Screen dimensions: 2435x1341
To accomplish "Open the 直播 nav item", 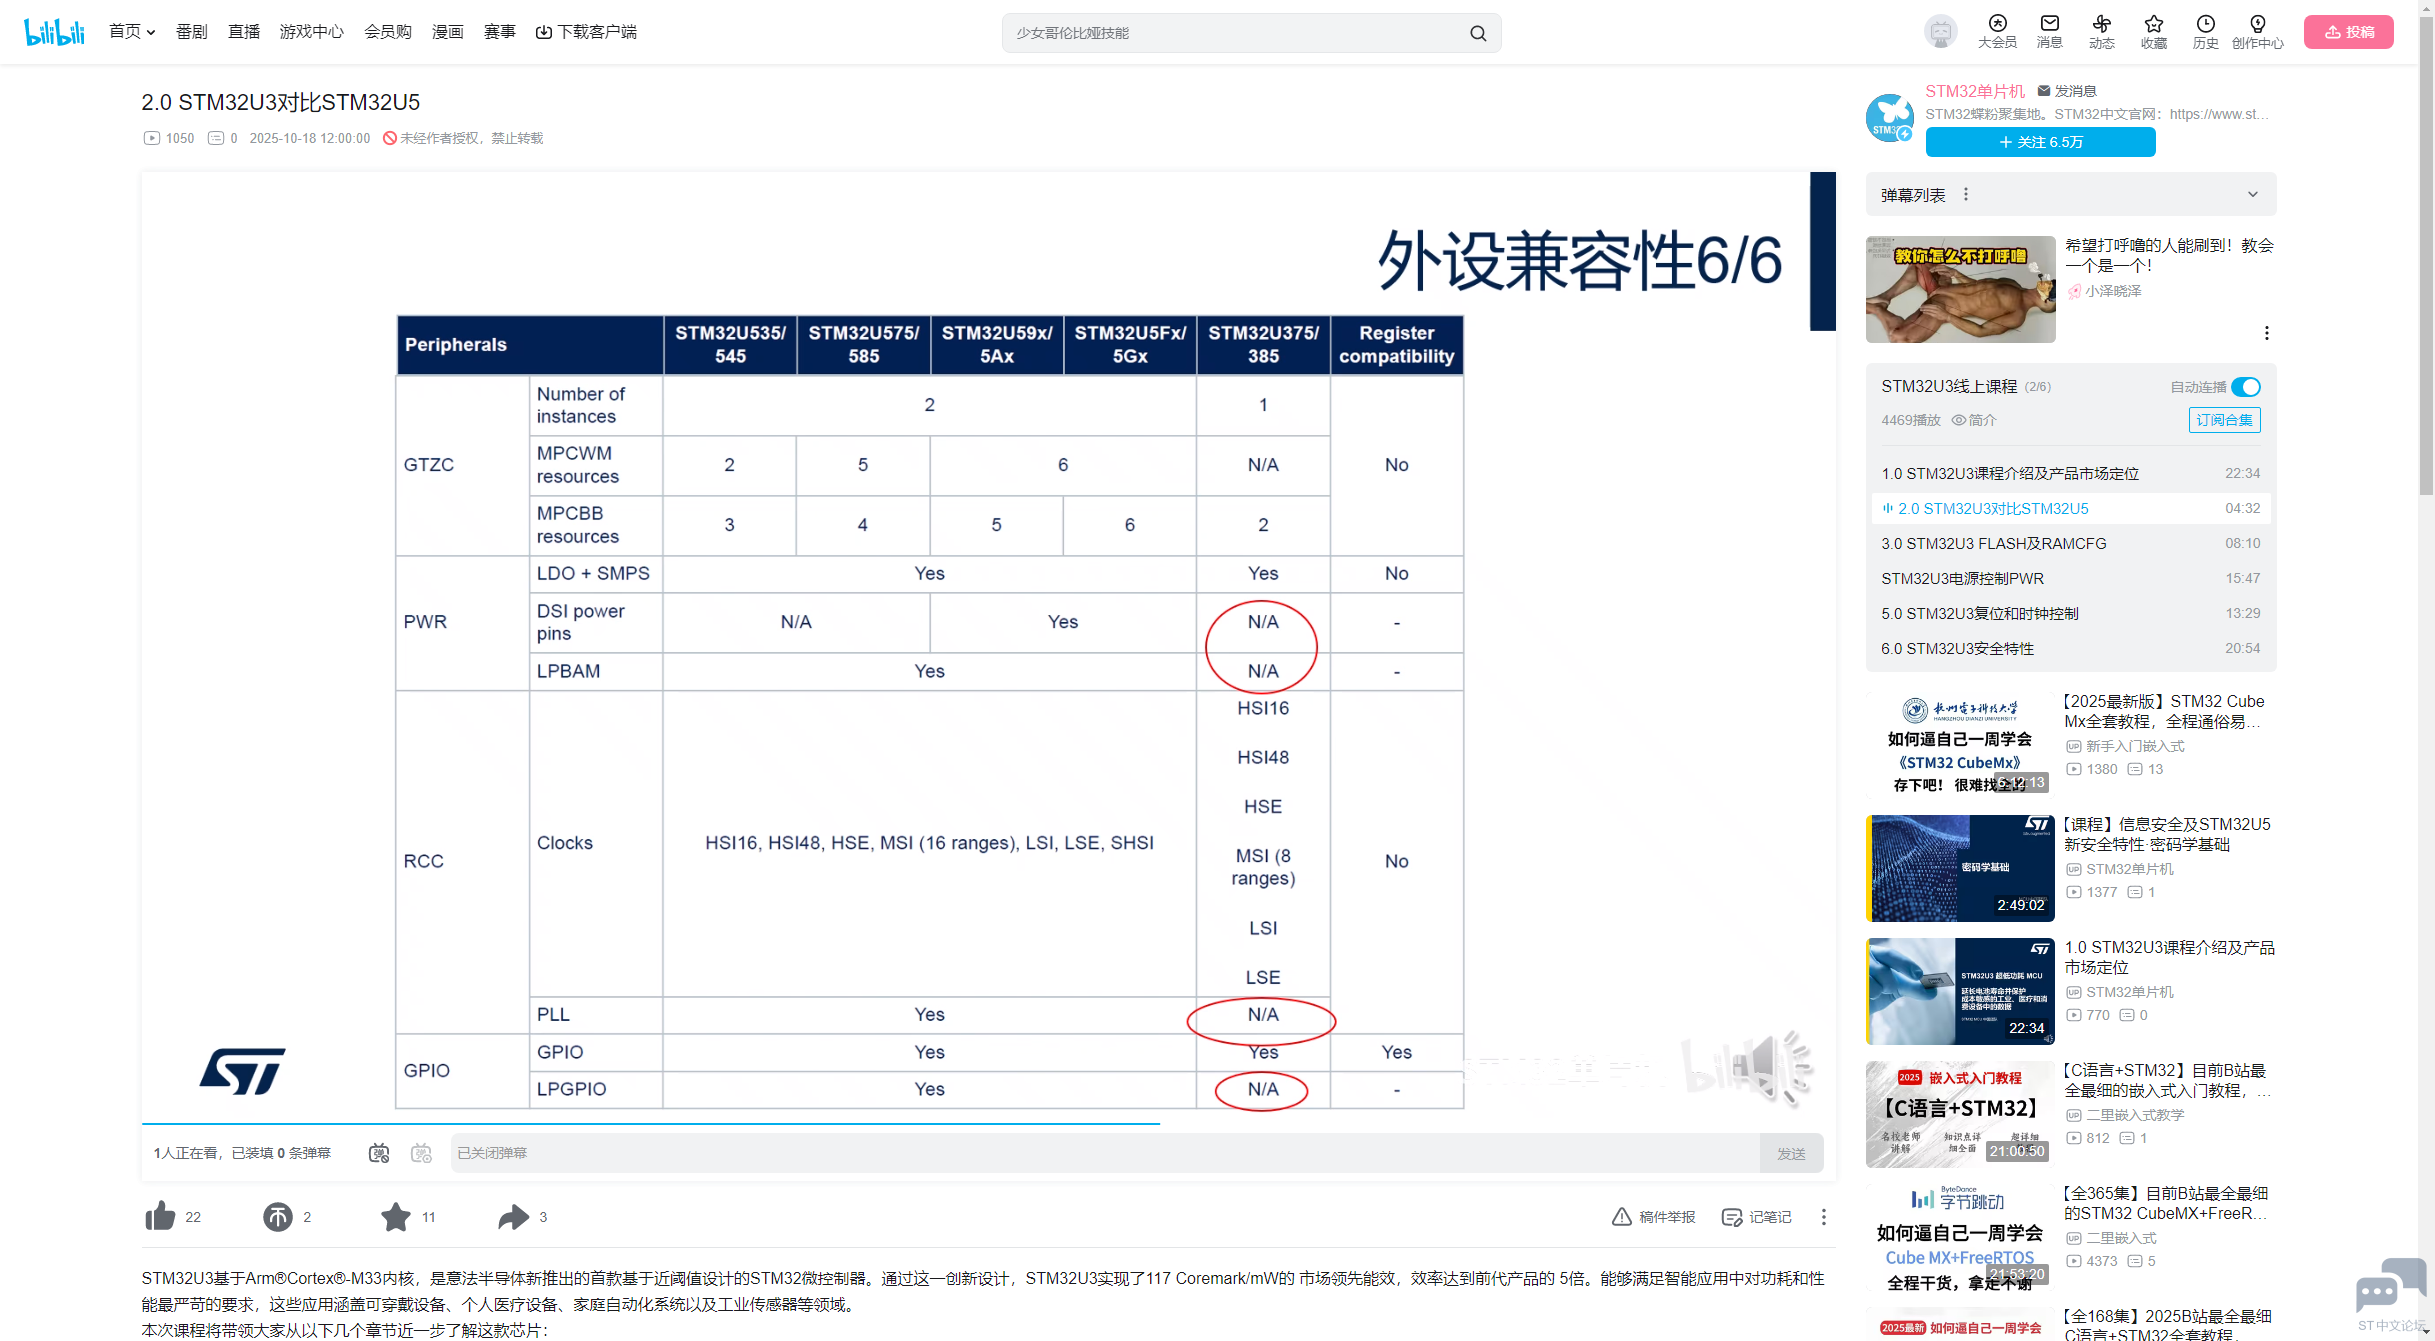I will point(244,32).
